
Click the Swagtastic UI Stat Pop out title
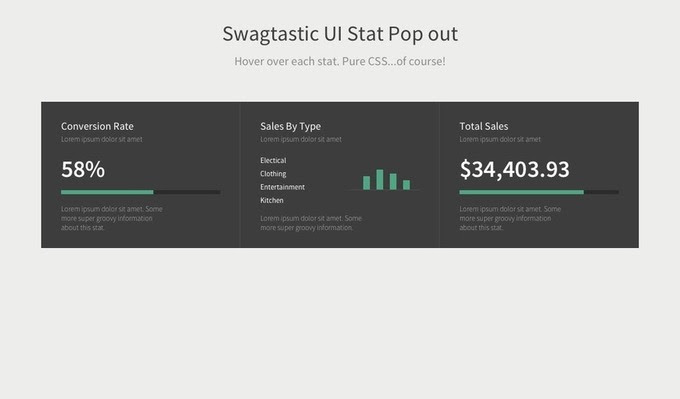click(340, 34)
